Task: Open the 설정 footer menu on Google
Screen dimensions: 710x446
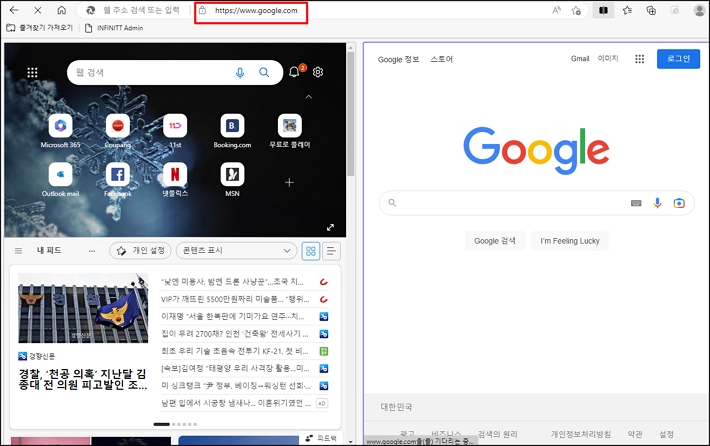Action: pos(666,434)
